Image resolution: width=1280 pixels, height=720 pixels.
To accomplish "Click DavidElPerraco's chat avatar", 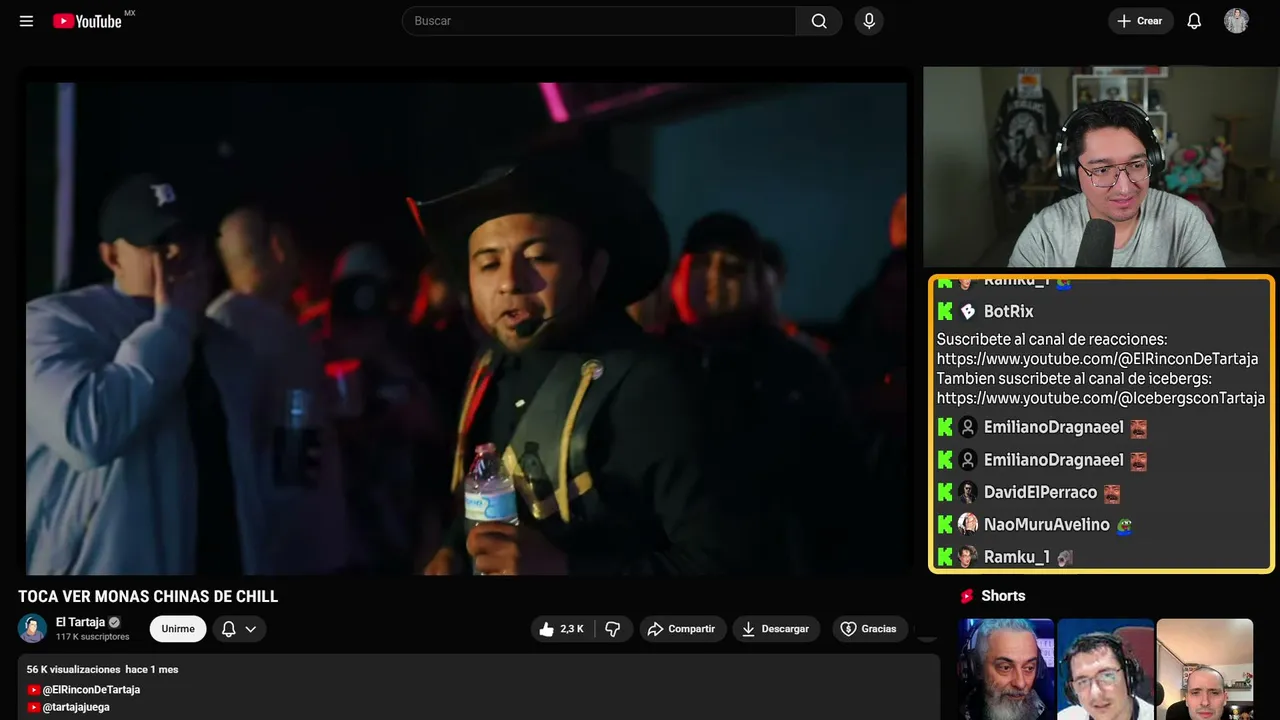I will pyautogui.click(x=968, y=493).
